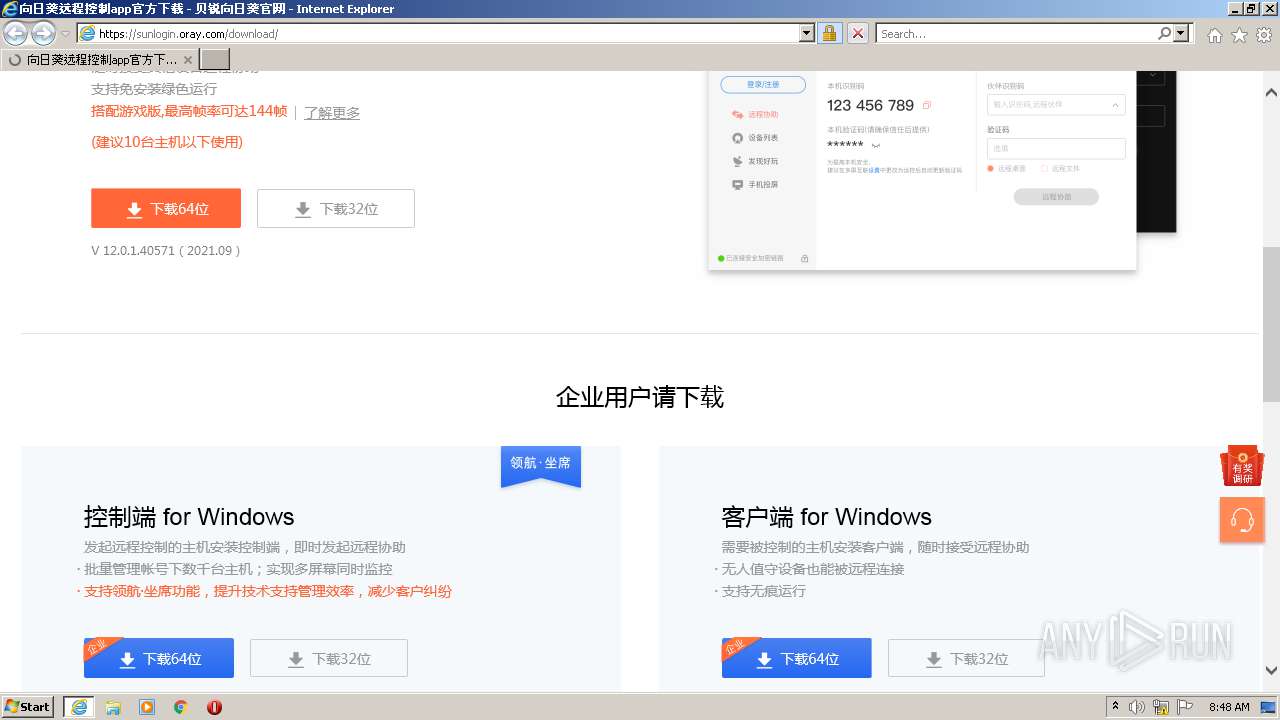Go forward with the IE forward arrow
This screenshot has width=1280, height=720.
click(43, 33)
